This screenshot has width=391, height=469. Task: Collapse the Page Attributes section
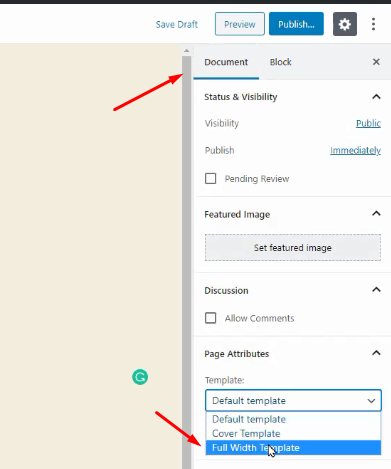(x=376, y=353)
